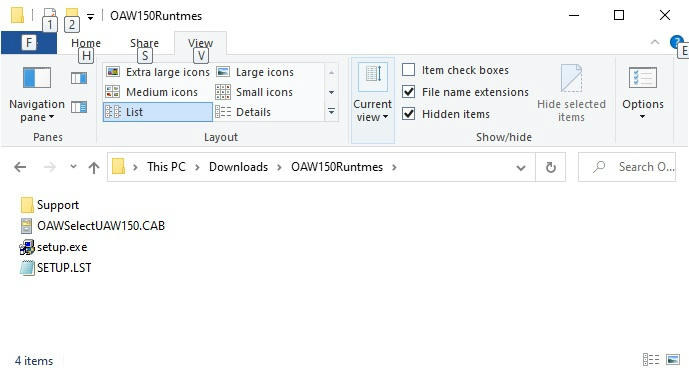Maximize the OAW150Runtmes window
The width and height of the screenshot is (689, 373).
[619, 15]
